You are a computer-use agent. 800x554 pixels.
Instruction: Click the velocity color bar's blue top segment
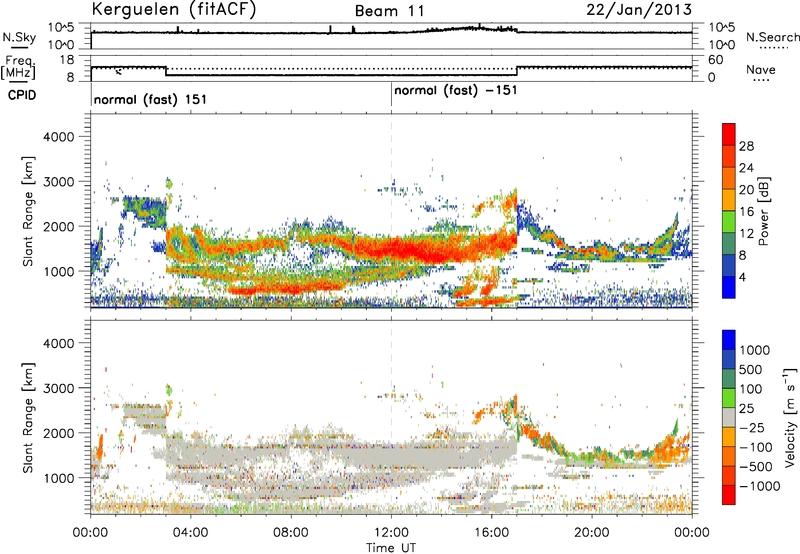coord(729,340)
